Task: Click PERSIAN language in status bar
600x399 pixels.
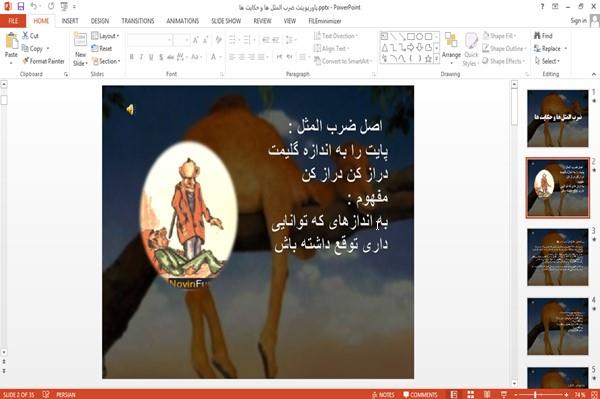Action: (65, 395)
